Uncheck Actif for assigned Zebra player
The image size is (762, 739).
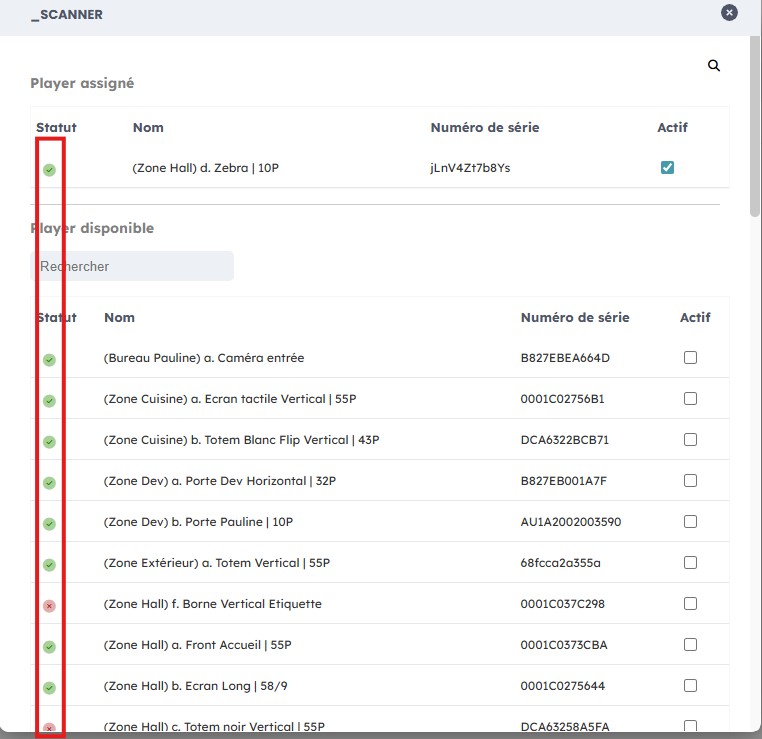tap(667, 168)
